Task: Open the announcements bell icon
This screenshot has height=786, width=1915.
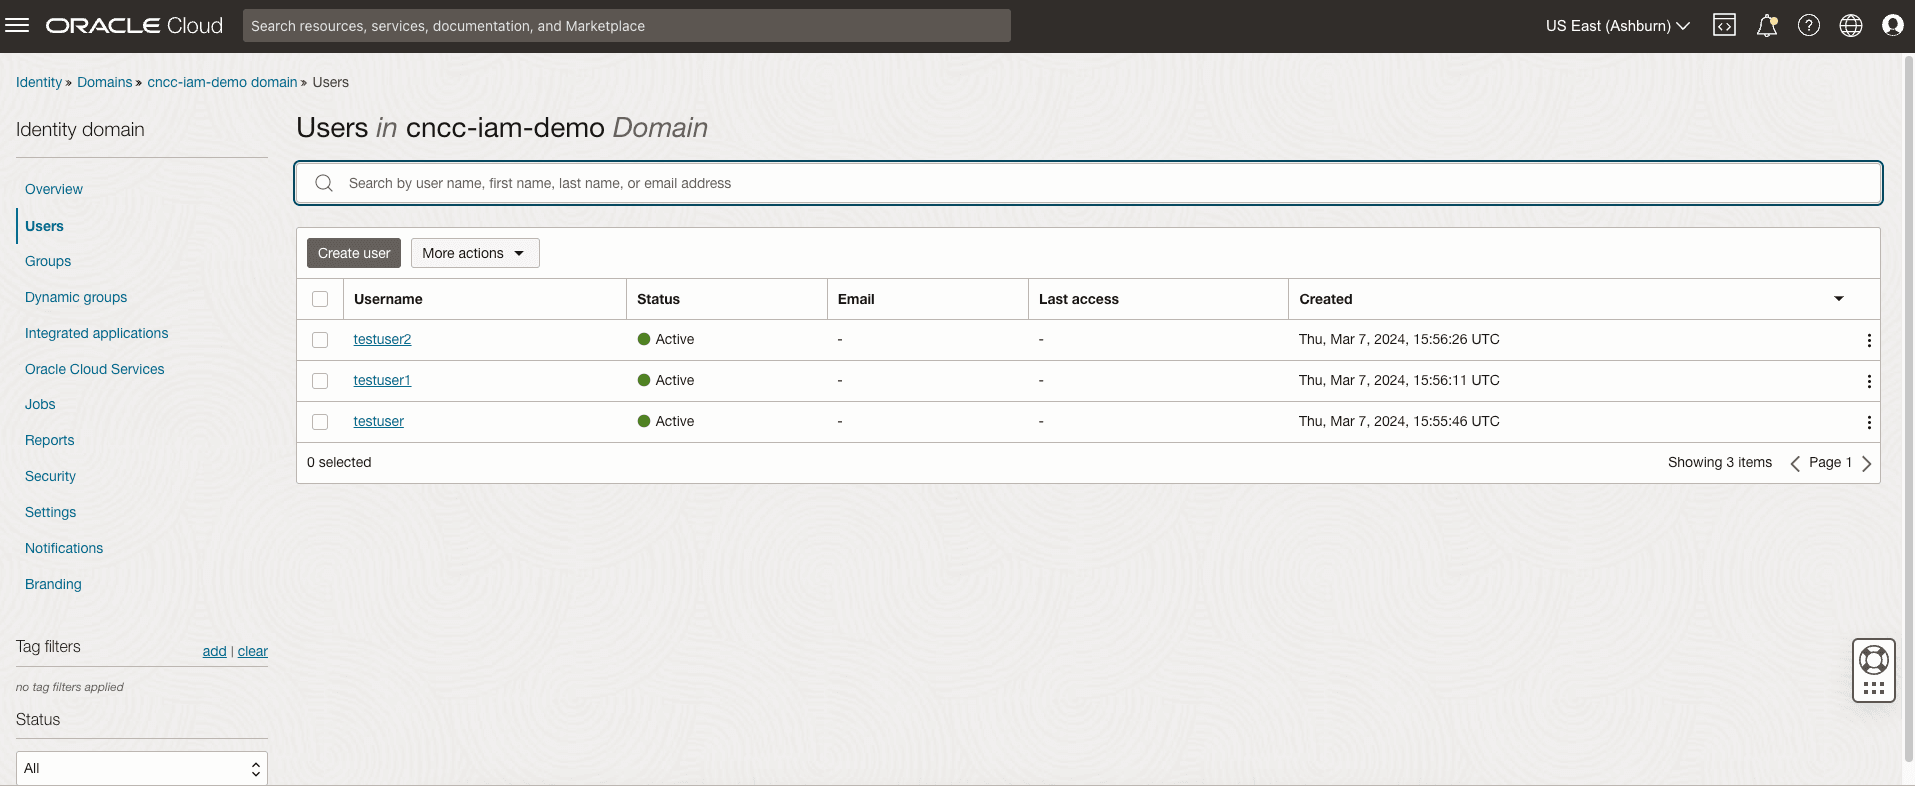Action: click(1767, 25)
